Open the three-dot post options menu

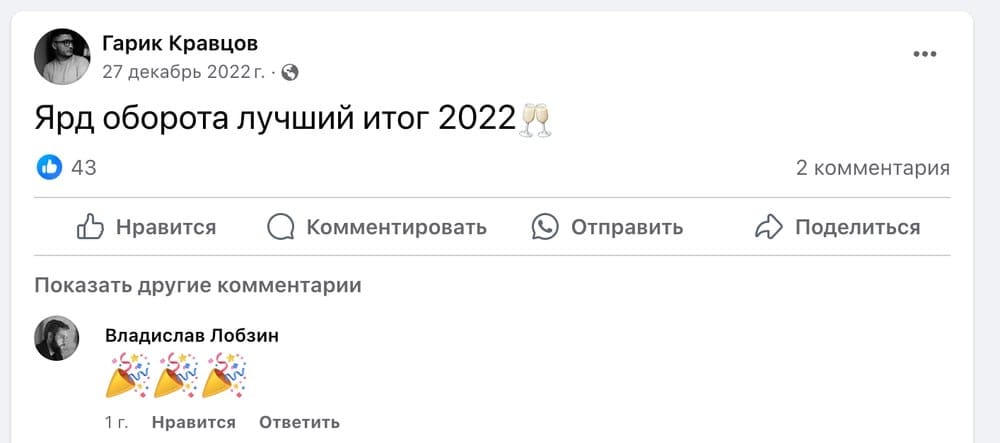point(924,54)
